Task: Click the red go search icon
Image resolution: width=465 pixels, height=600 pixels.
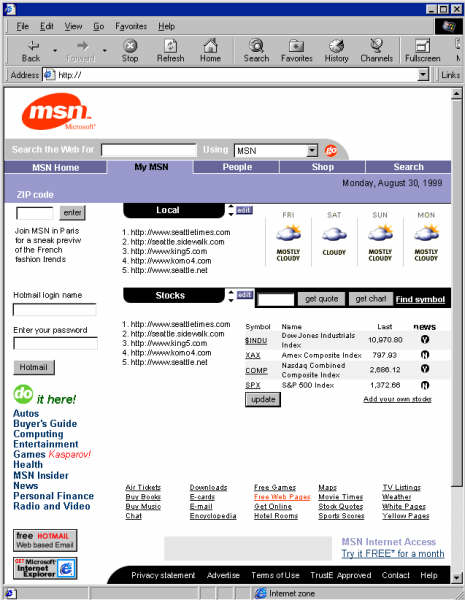Action: (331, 150)
